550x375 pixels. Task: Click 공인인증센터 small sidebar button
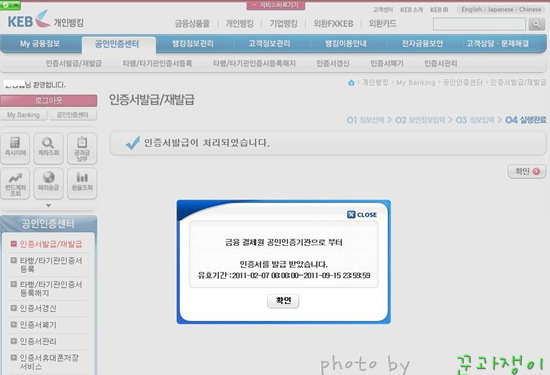(x=73, y=115)
